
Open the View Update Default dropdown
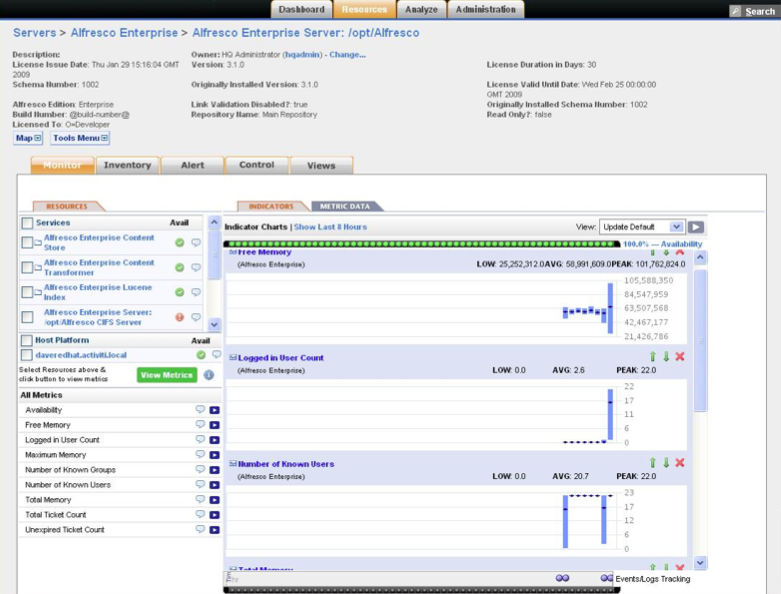click(x=642, y=227)
